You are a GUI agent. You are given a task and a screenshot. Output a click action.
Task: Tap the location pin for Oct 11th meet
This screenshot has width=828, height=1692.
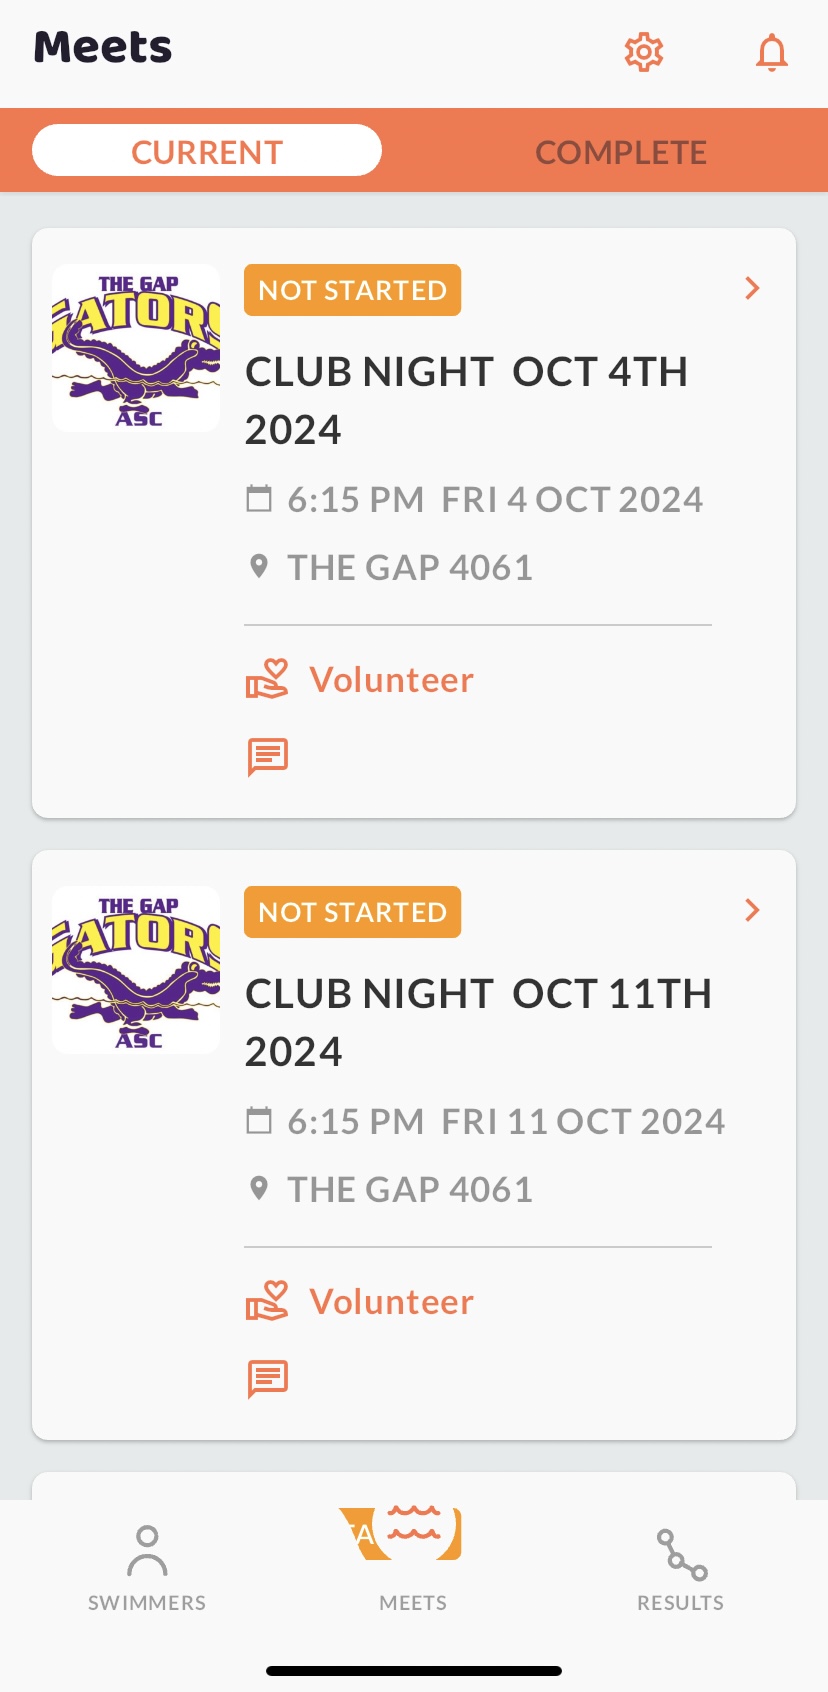(x=259, y=1188)
